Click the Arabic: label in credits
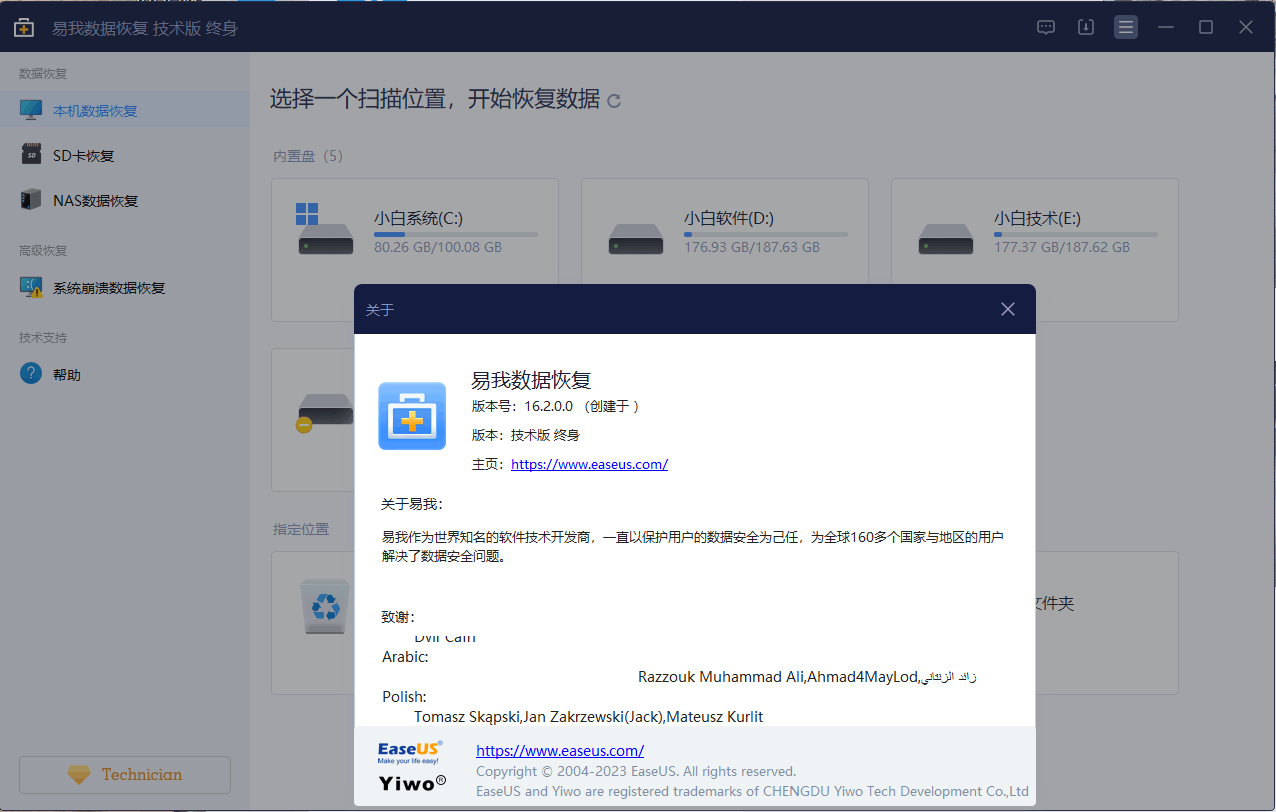This screenshot has width=1276, height=812. (x=405, y=657)
